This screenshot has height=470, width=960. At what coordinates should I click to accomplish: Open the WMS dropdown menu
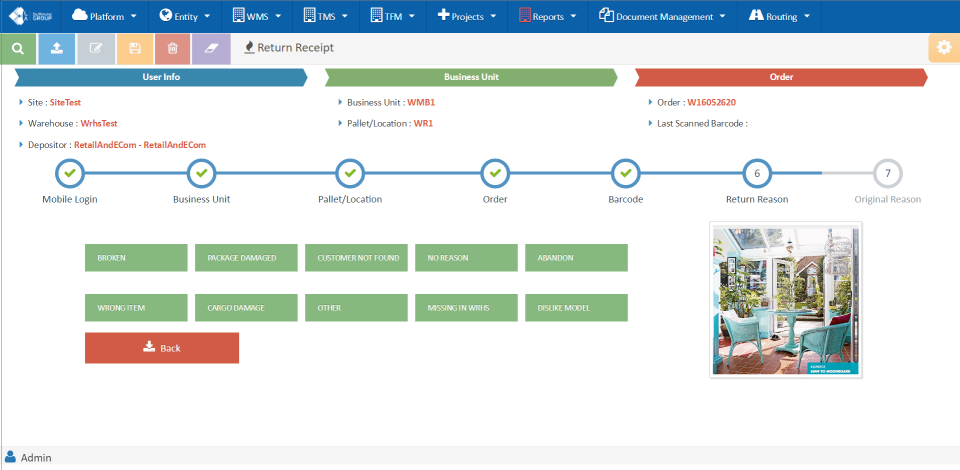[x=256, y=16]
